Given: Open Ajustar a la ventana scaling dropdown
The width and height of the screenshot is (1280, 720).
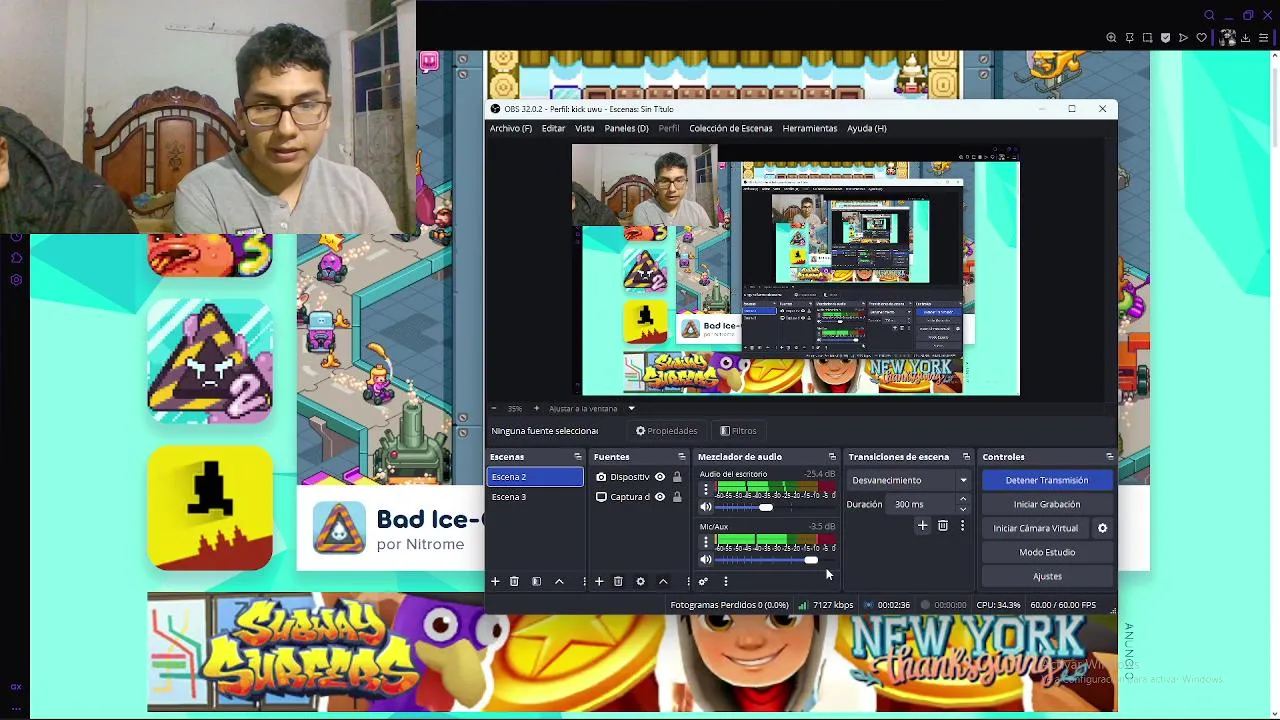Looking at the screenshot, I should coord(592,408).
